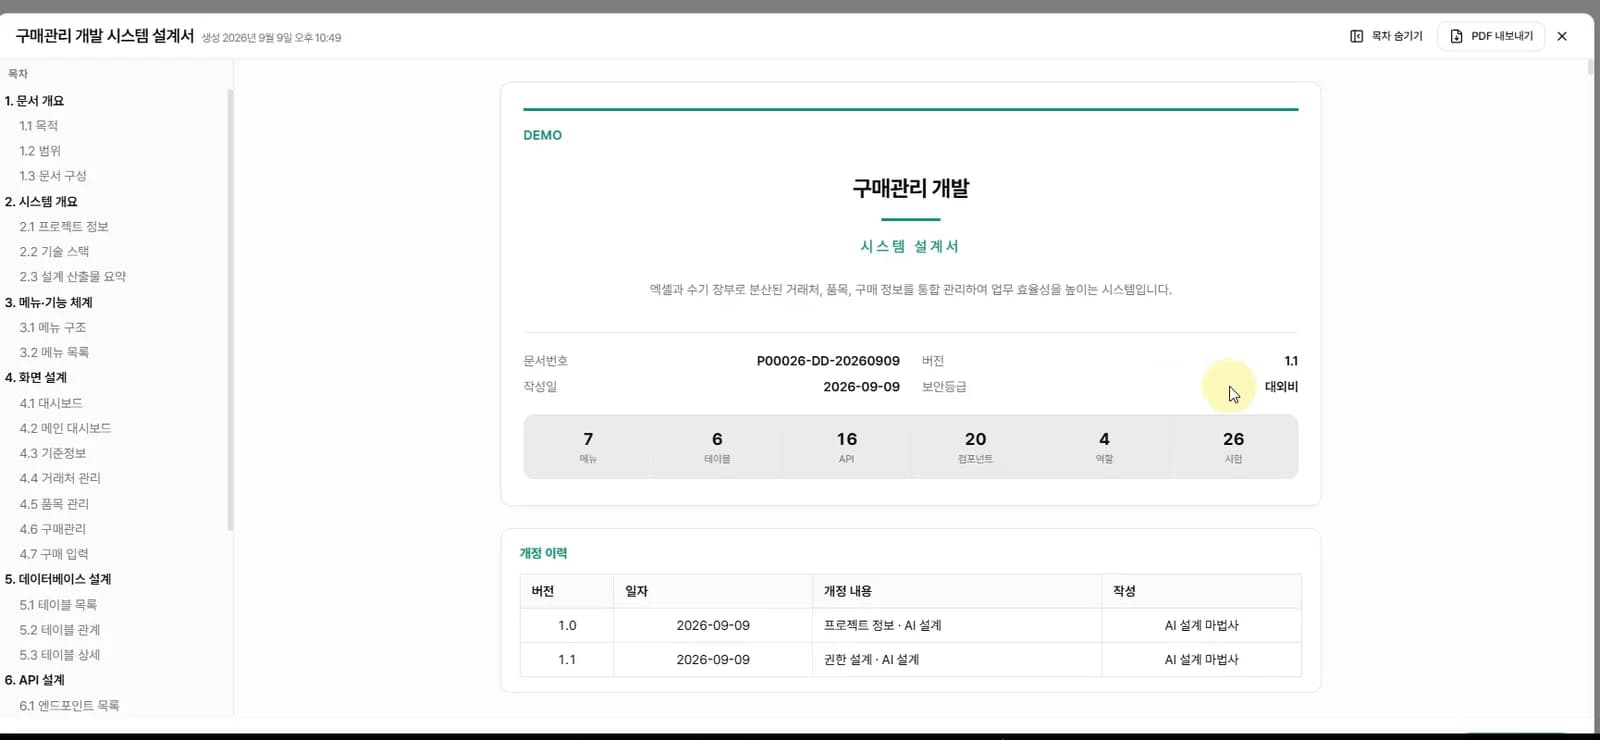Open 2.1 프로젝트 정보 section
Viewport: 1600px width, 740px height.
(64, 227)
